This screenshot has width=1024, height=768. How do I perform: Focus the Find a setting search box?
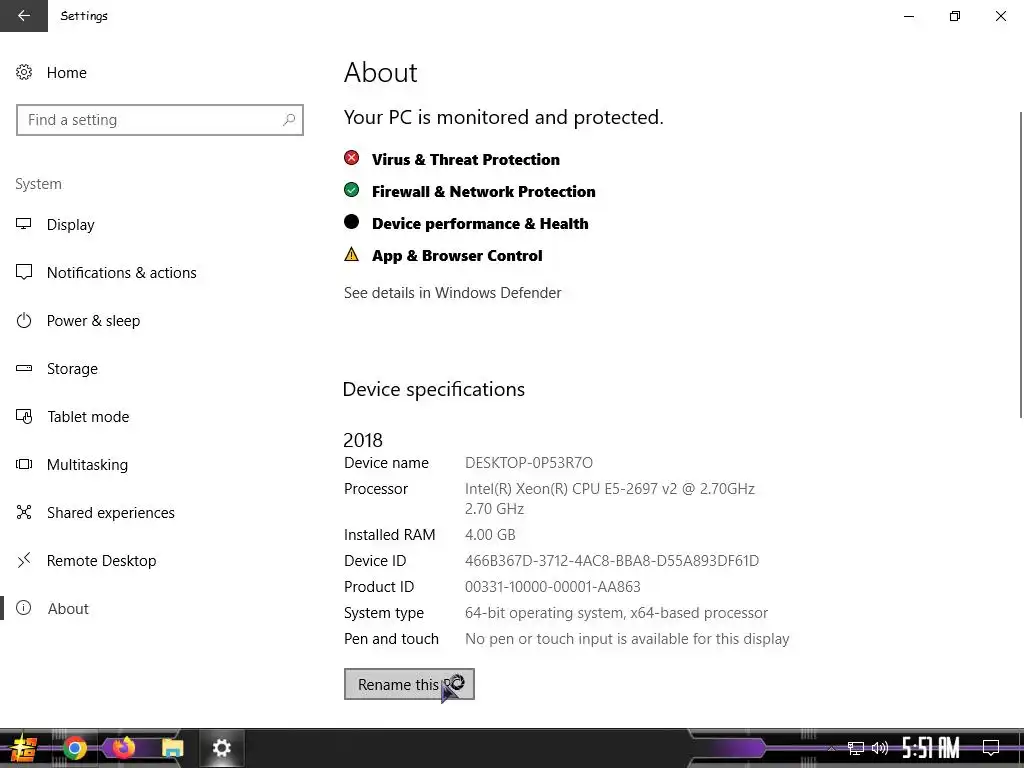click(x=160, y=120)
